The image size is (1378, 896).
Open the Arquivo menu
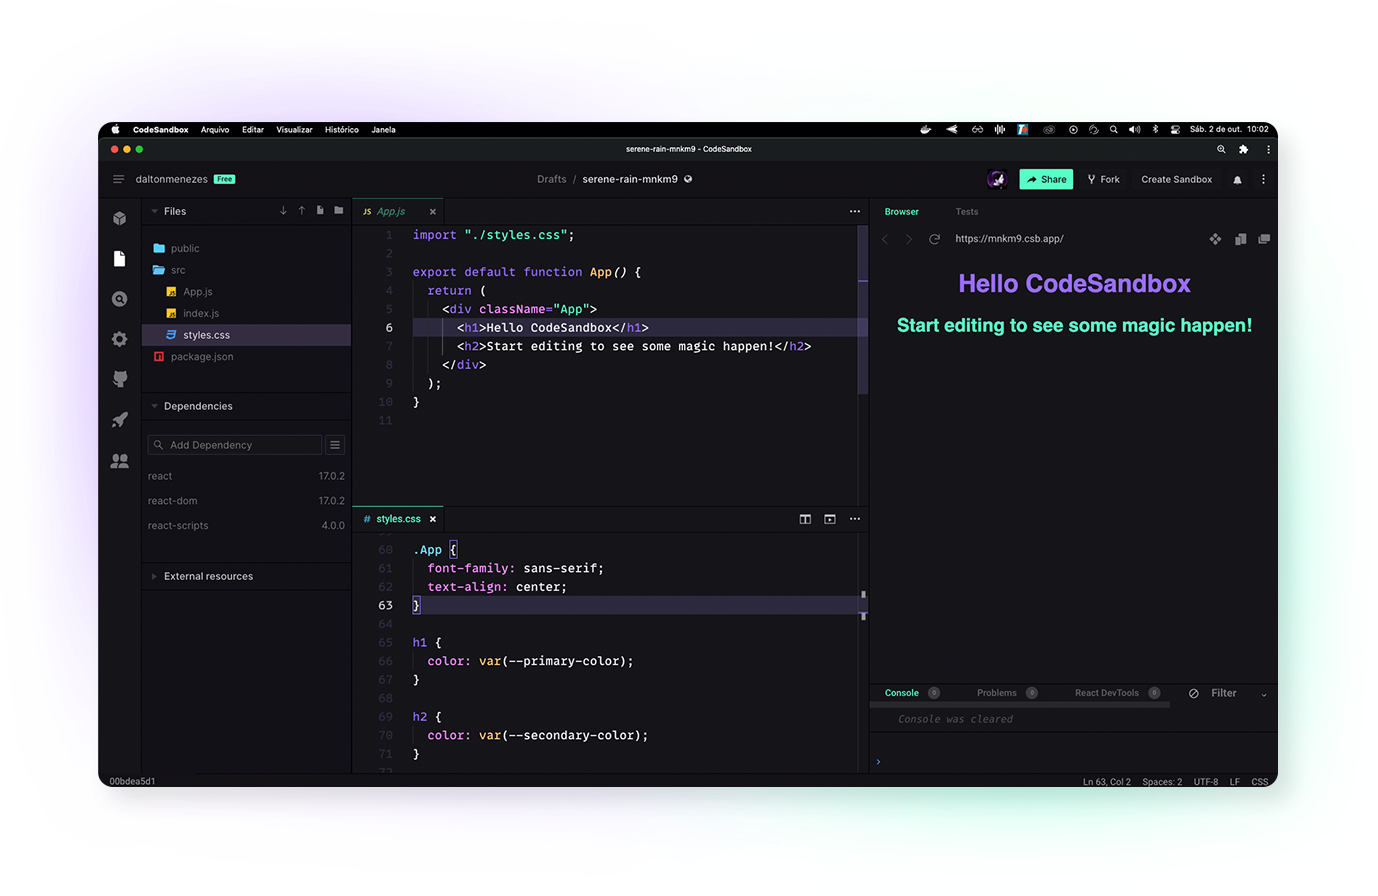pyautogui.click(x=215, y=130)
